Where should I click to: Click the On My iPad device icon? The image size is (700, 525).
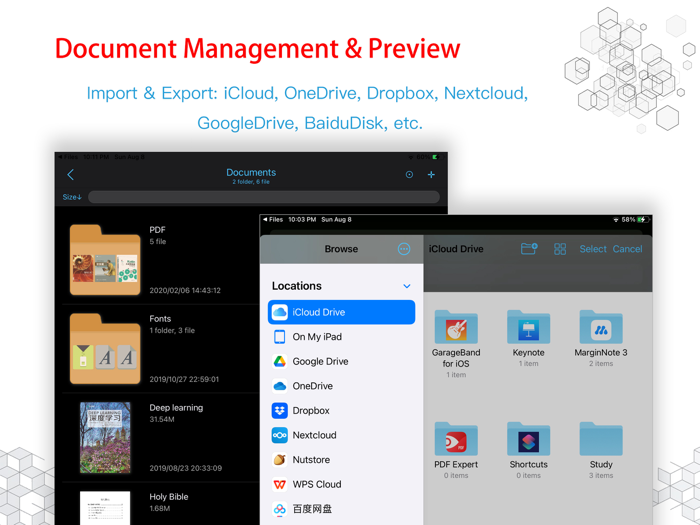[279, 337]
